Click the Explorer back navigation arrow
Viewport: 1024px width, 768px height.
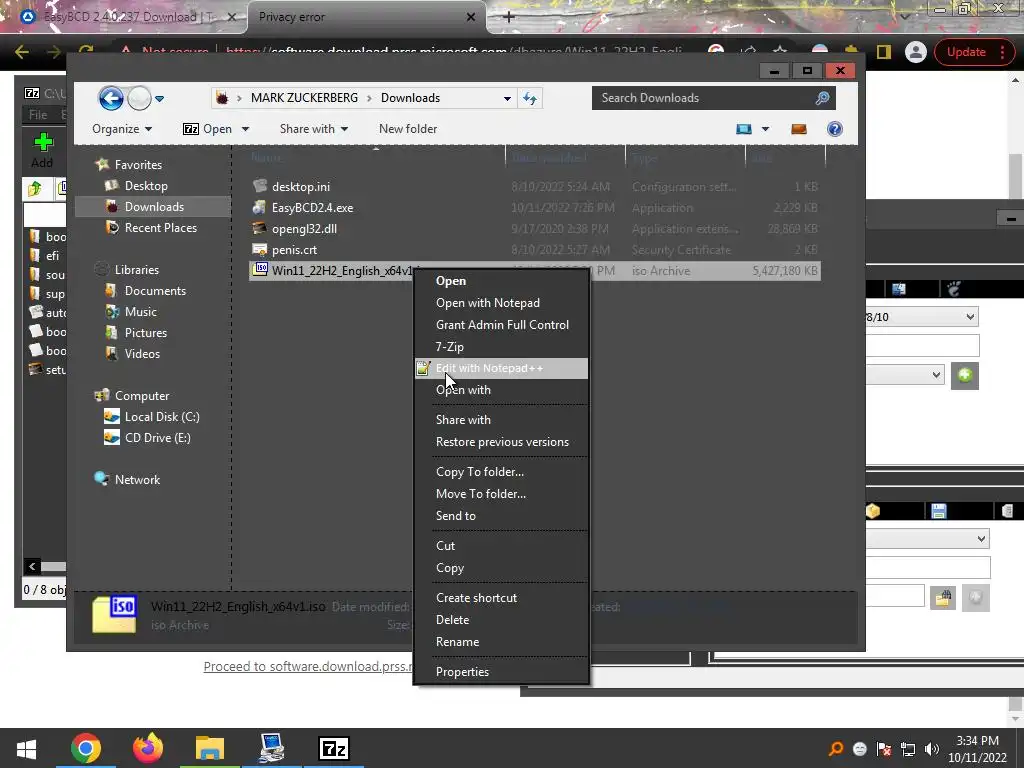tap(110, 99)
